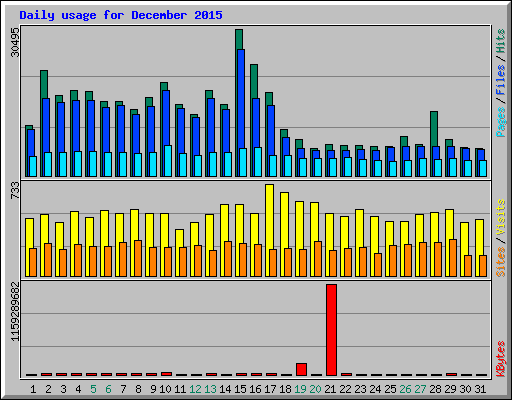Click the x-axis day label '16'
The image size is (512, 400).
[x=255, y=389]
